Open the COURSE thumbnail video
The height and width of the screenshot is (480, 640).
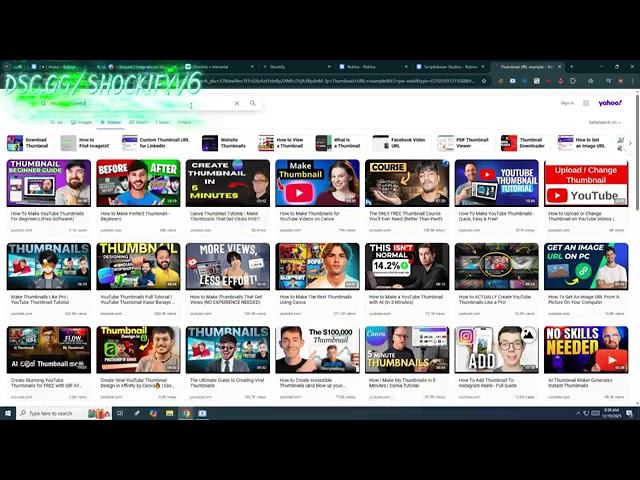(x=407, y=183)
